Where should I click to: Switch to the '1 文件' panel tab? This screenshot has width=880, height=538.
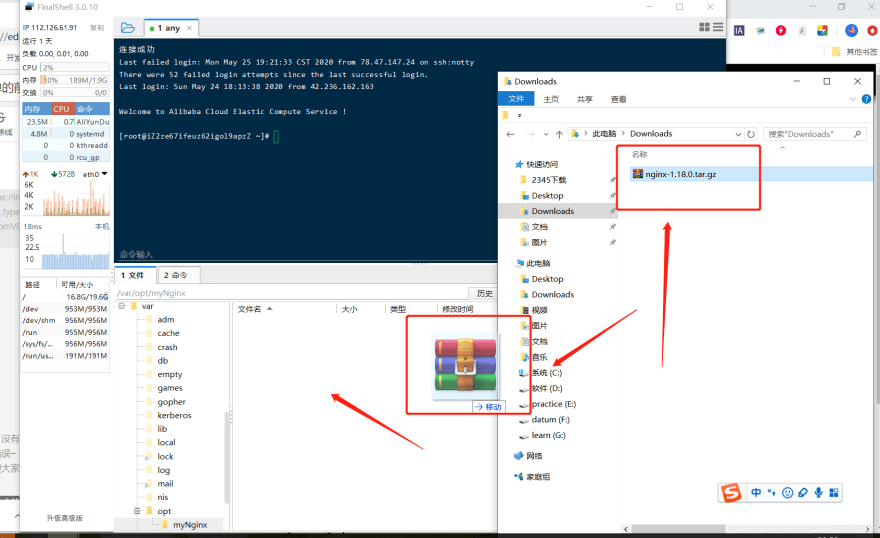(x=133, y=275)
